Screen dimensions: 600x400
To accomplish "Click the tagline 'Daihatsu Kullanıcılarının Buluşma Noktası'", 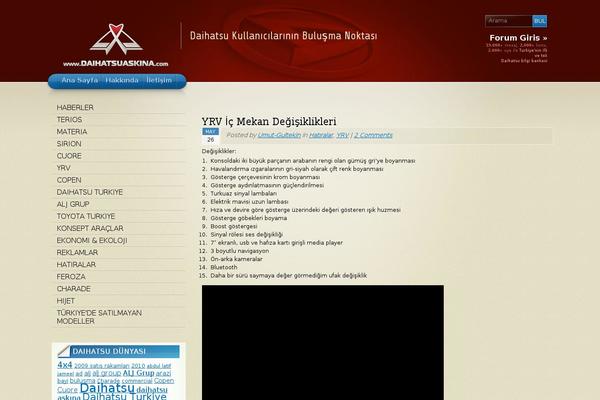I will [284, 36].
